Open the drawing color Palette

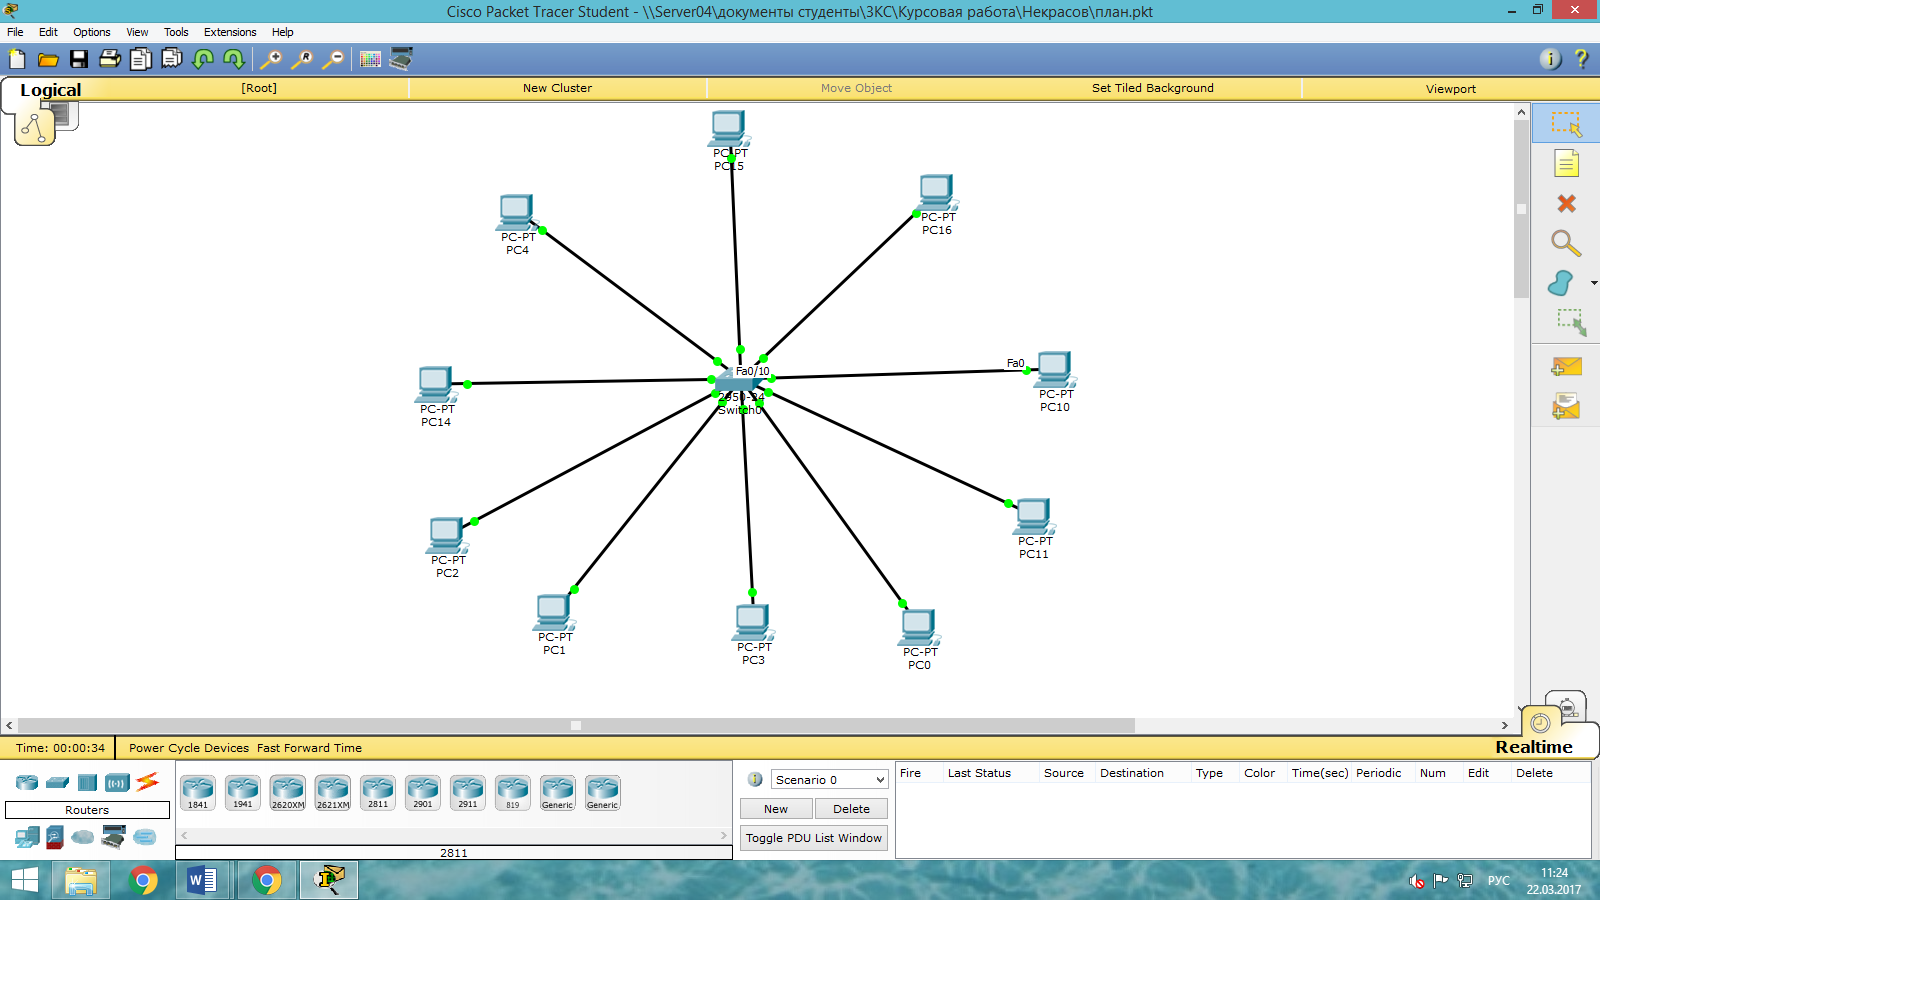[370, 60]
